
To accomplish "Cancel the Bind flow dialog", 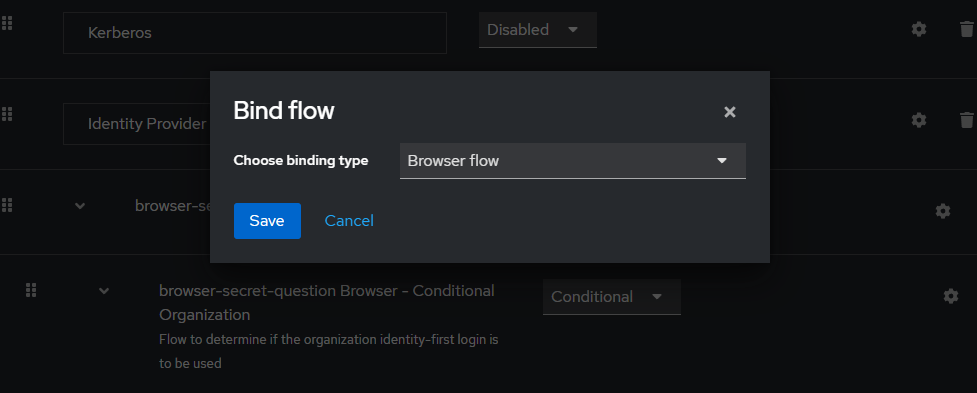I will pos(349,220).
